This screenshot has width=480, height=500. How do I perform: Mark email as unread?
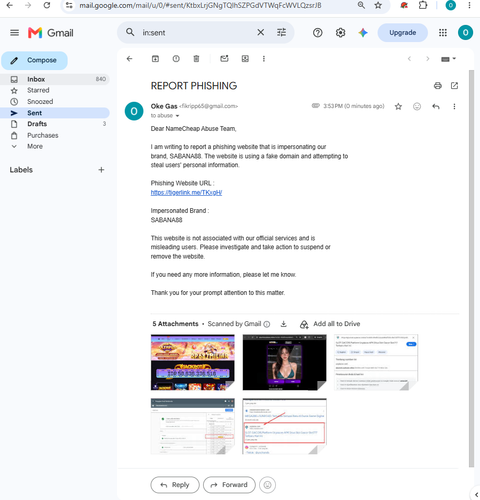click(224, 59)
